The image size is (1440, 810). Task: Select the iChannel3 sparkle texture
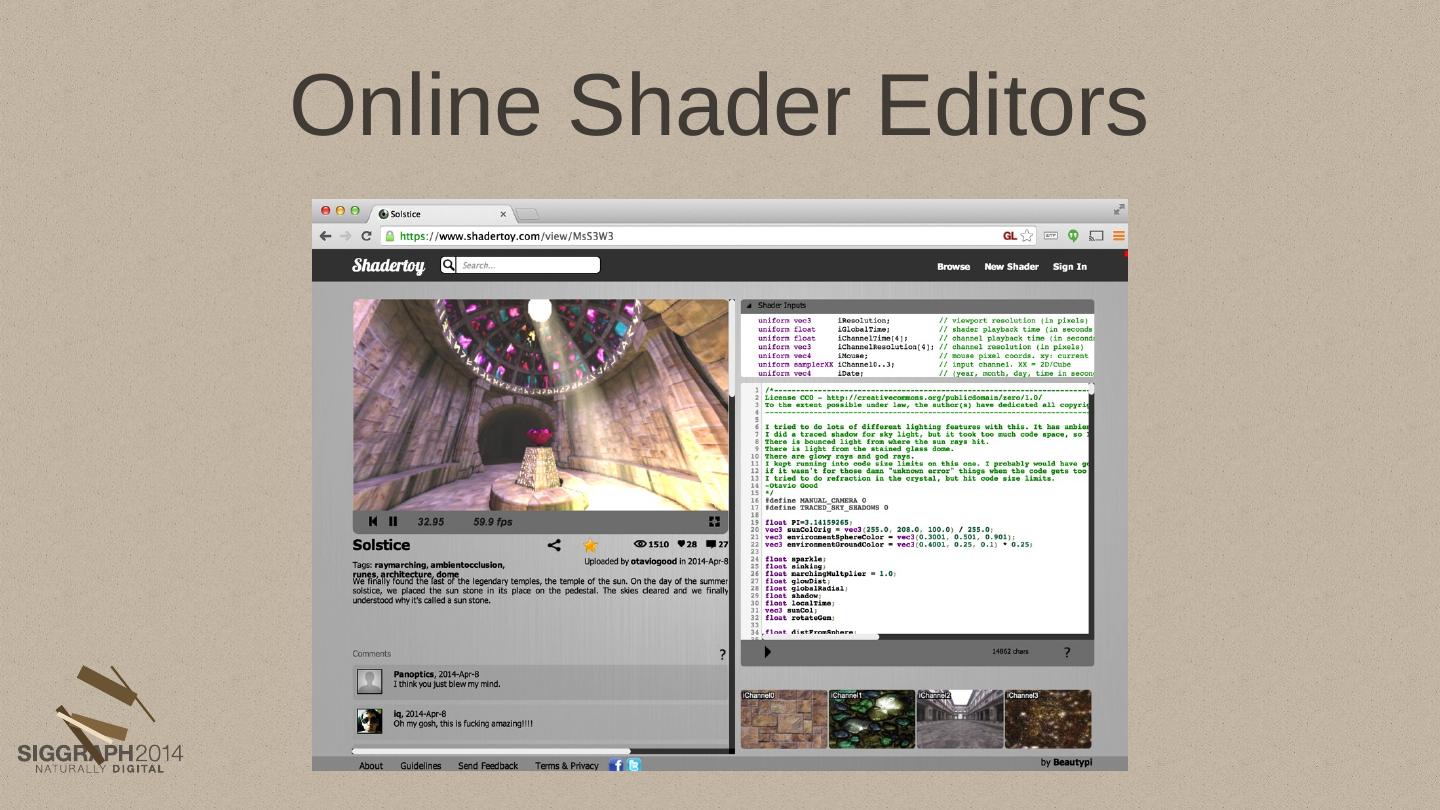tap(1048, 719)
